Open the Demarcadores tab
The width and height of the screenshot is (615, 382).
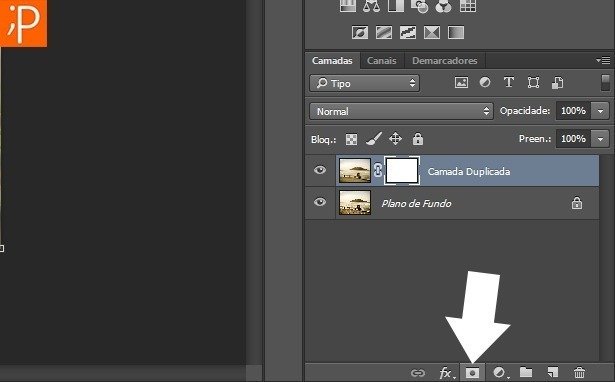[x=444, y=61]
